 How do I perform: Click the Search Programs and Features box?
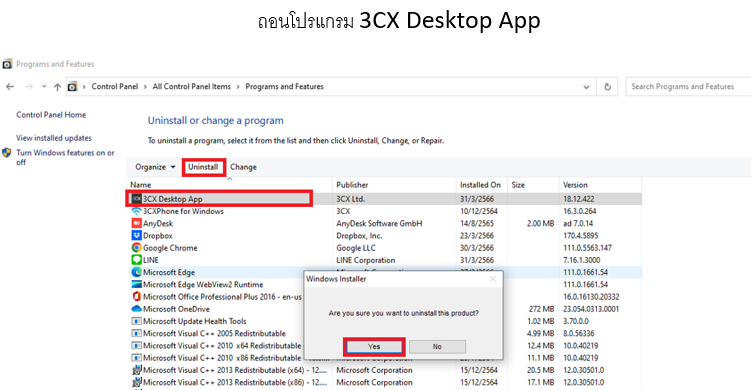click(688, 87)
